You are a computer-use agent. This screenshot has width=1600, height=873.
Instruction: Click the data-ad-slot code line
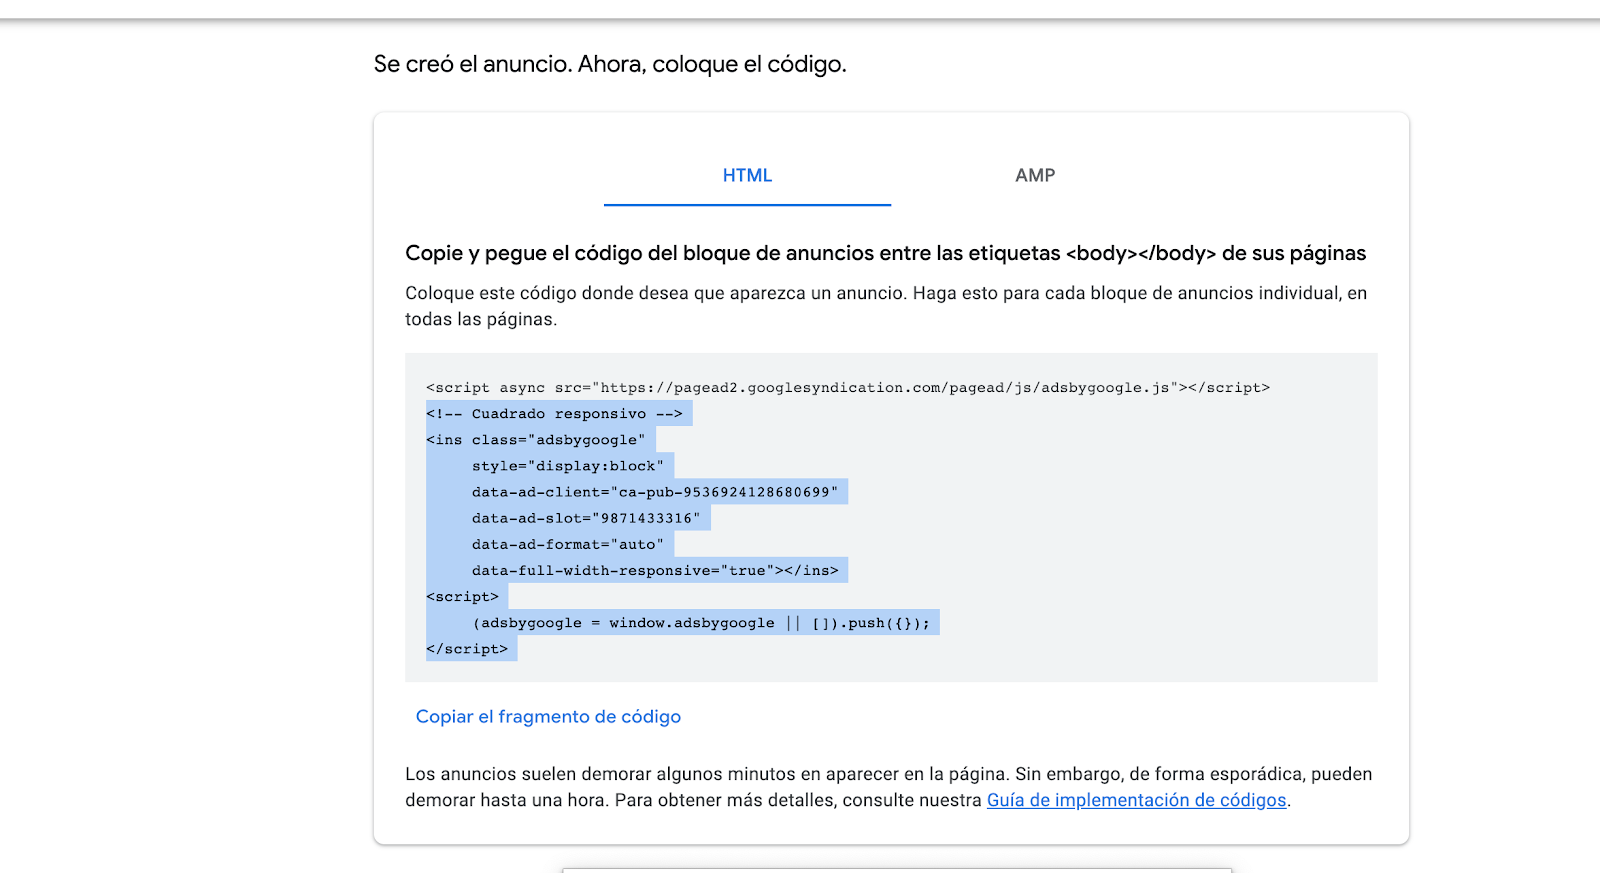(x=586, y=518)
